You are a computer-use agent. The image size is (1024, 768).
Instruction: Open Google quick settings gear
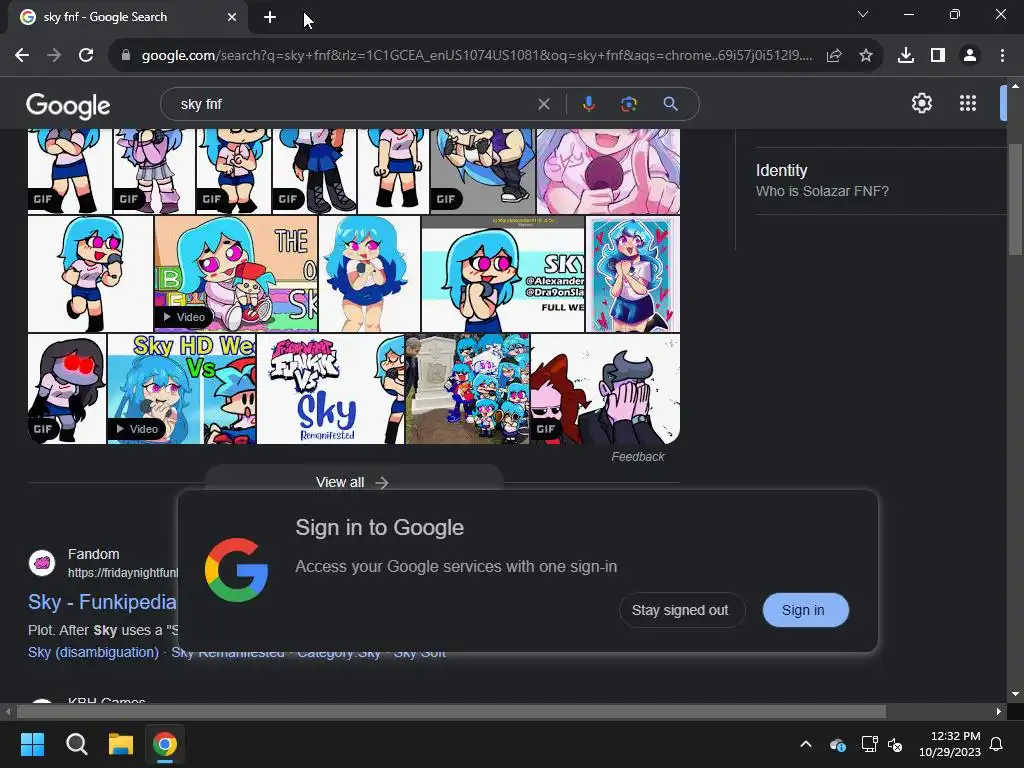pos(921,103)
